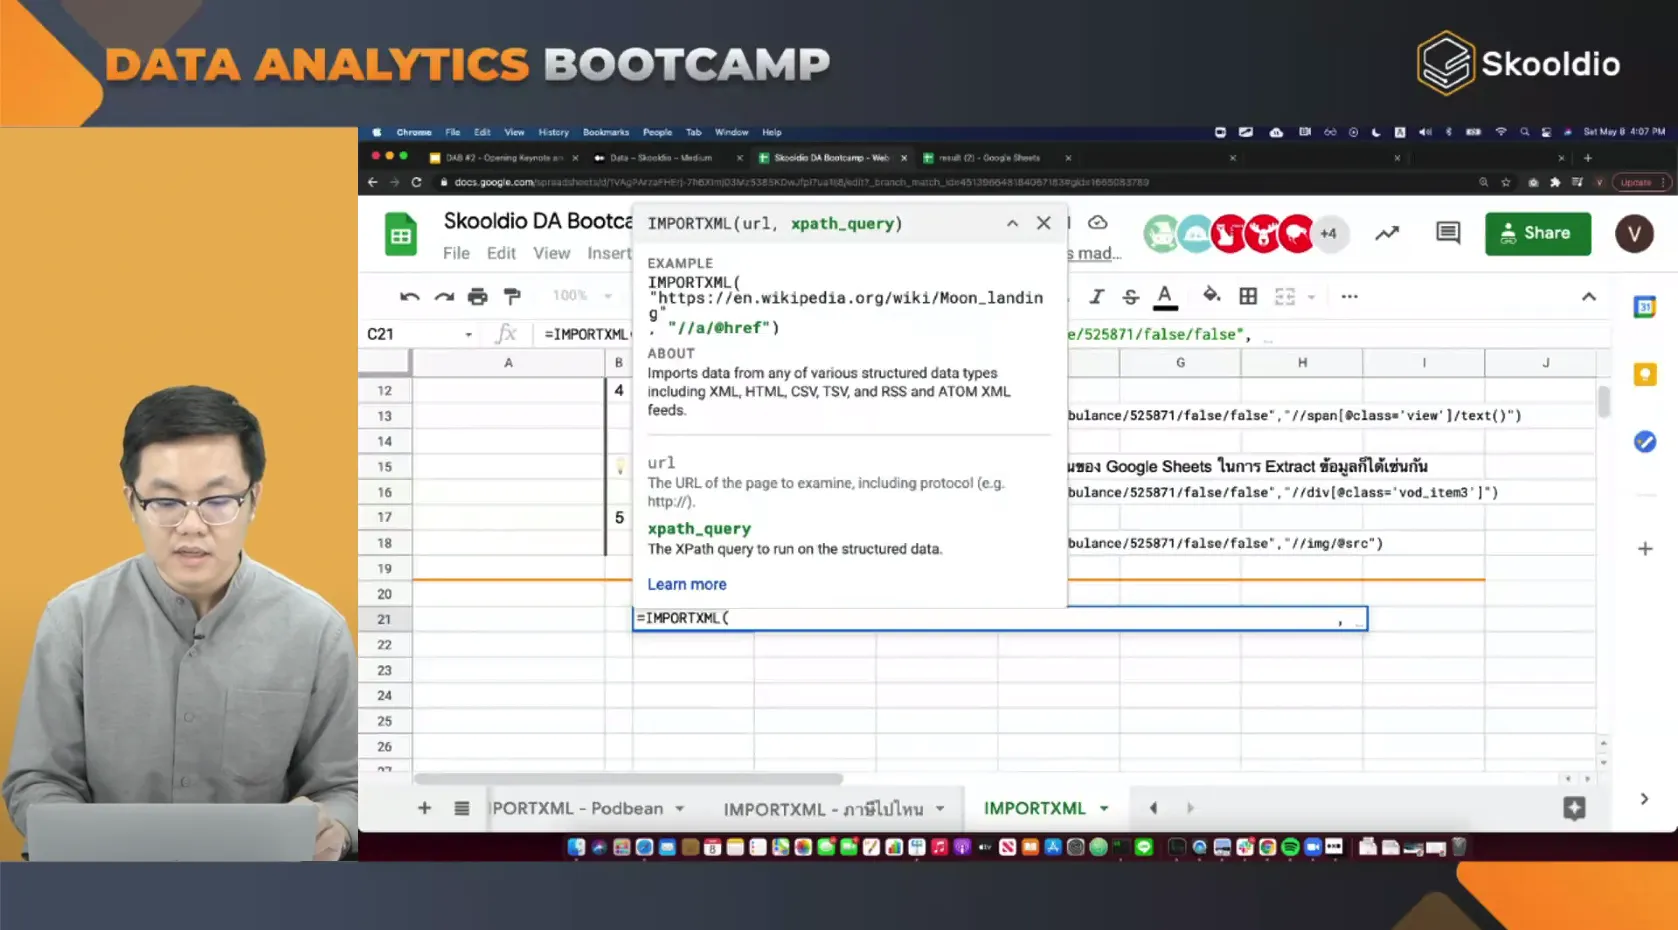Click the undo icon
Image resolution: width=1678 pixels, height=930 pixels.
tap(410, 296)
